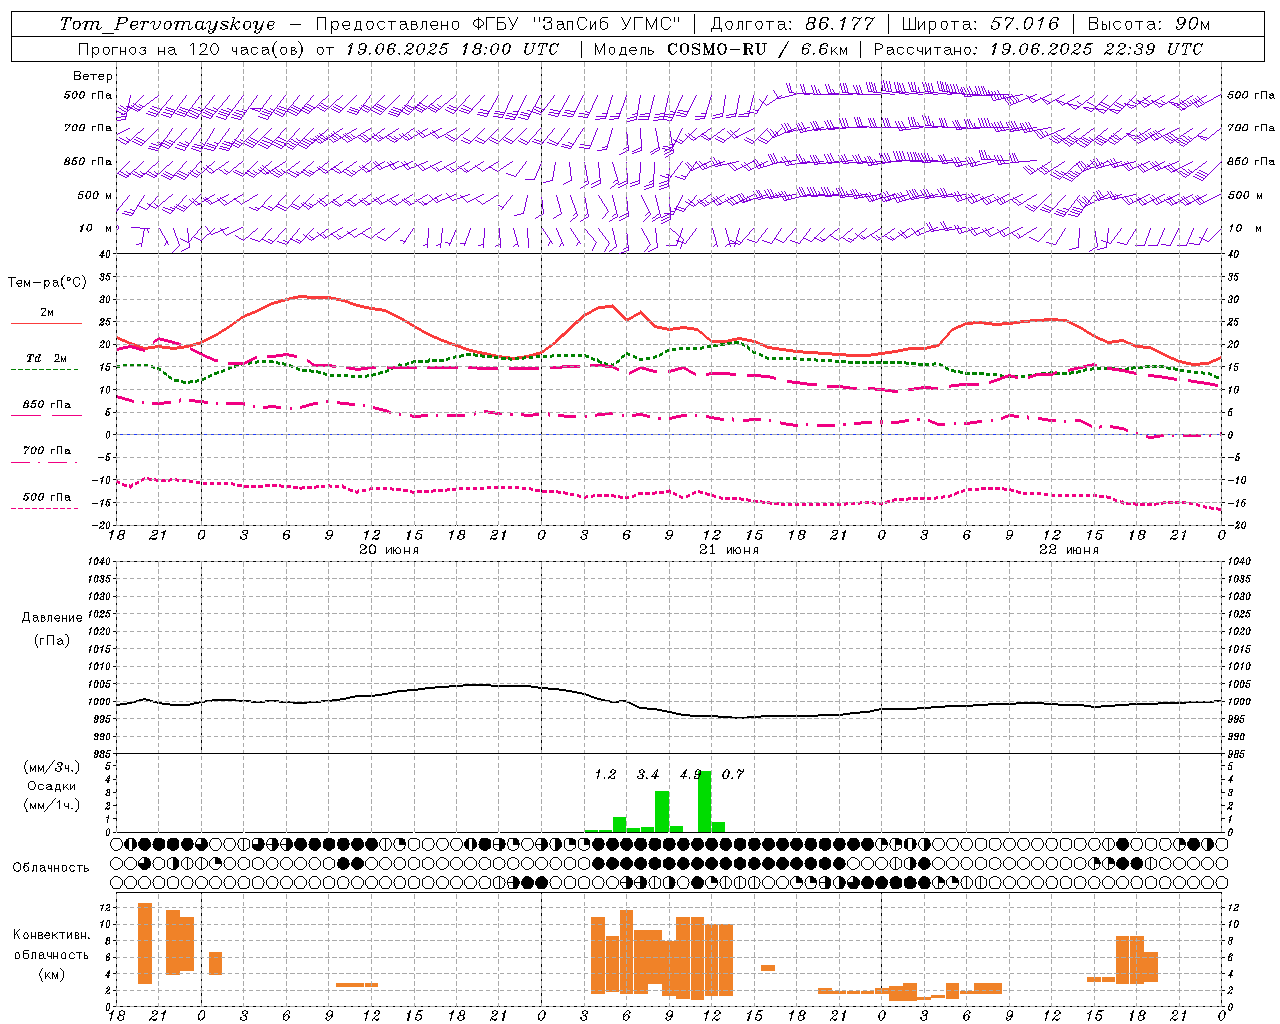Viewport: 1280px width, 1024px height.
Task: Click the '21 июня' date label
Action: click(729, 549)
